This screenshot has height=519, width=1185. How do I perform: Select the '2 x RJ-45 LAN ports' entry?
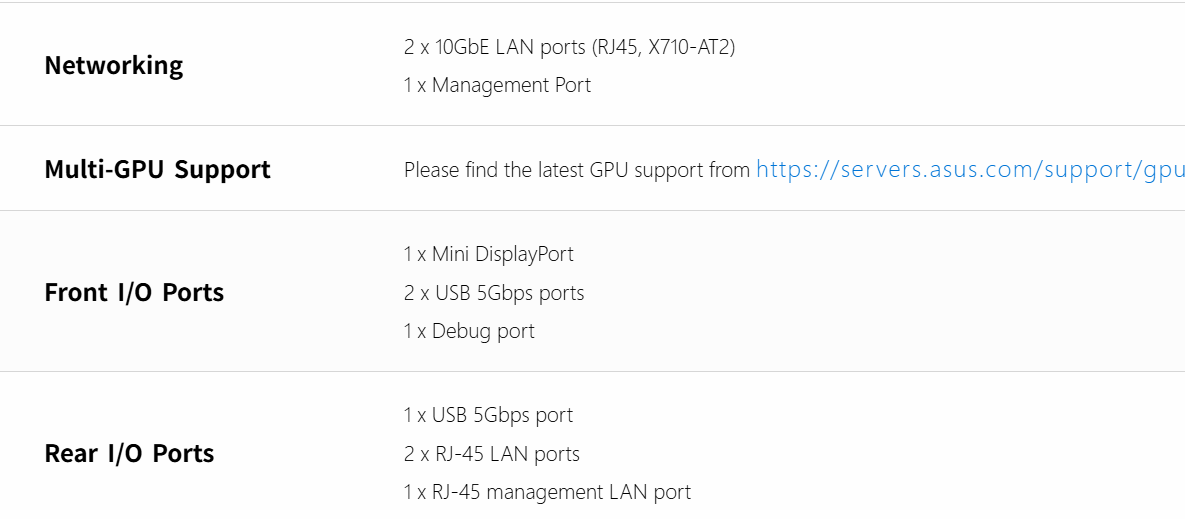pyautogui.click(x=491, y=454)
